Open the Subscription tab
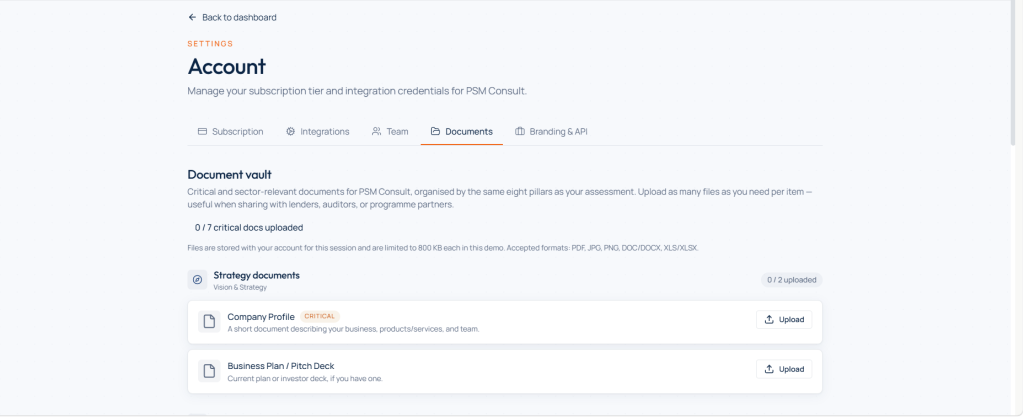Screen dimensions: 1024x417 (x=231, y=131)
